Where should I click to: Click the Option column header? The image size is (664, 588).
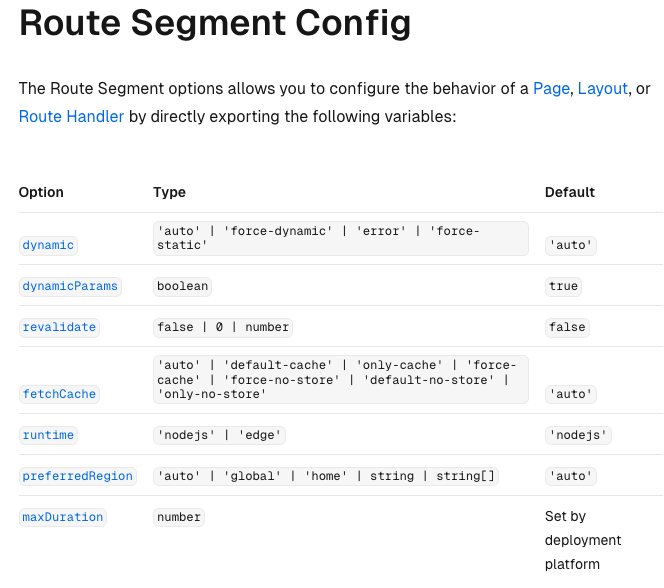[41, 192]
